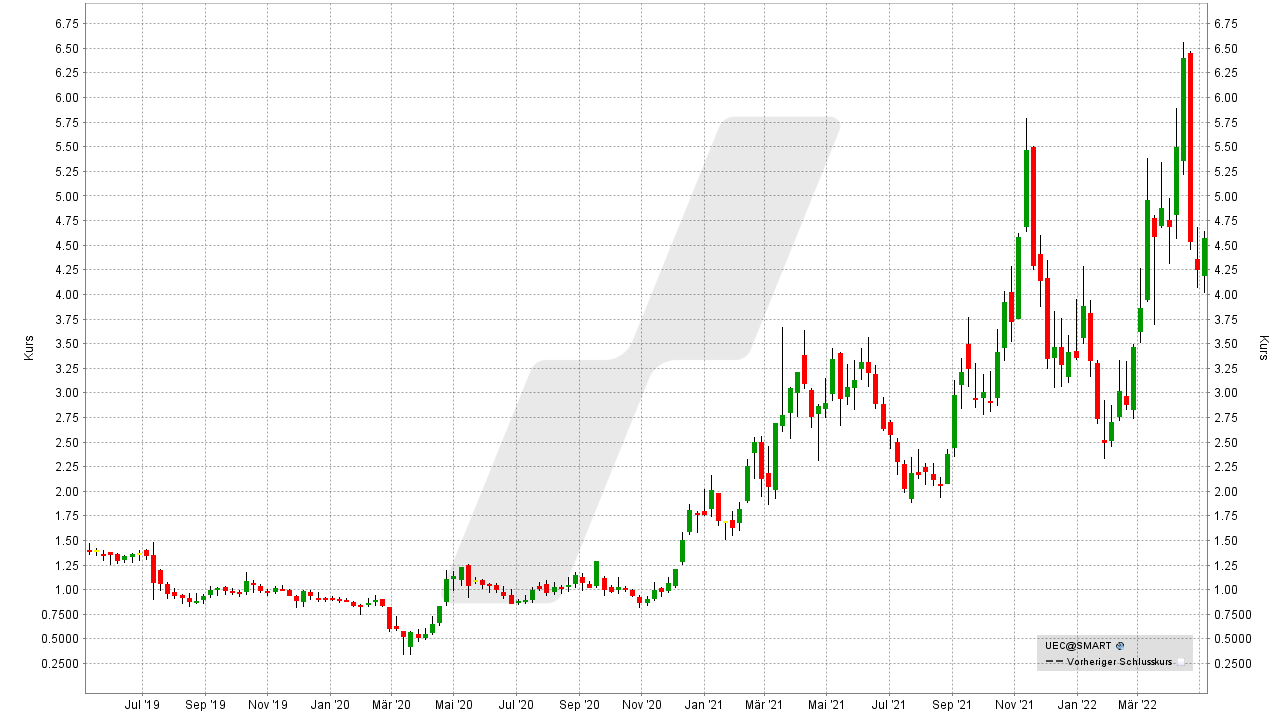Image resolution: width=1281 pixels, height=719 pixels.
Task: Click the Jul '21 date label
Action: (x=889, y=704)
